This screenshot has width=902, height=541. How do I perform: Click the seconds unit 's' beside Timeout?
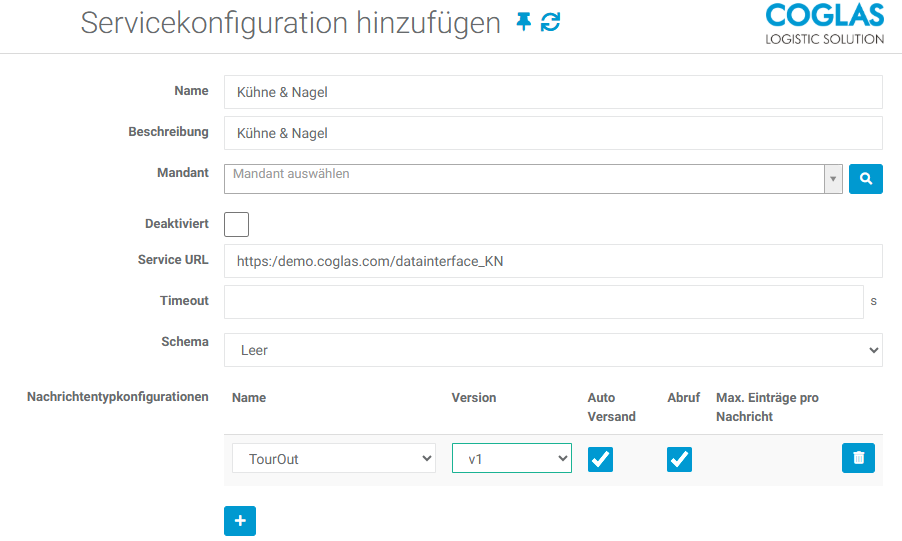(x=873, y=301)
